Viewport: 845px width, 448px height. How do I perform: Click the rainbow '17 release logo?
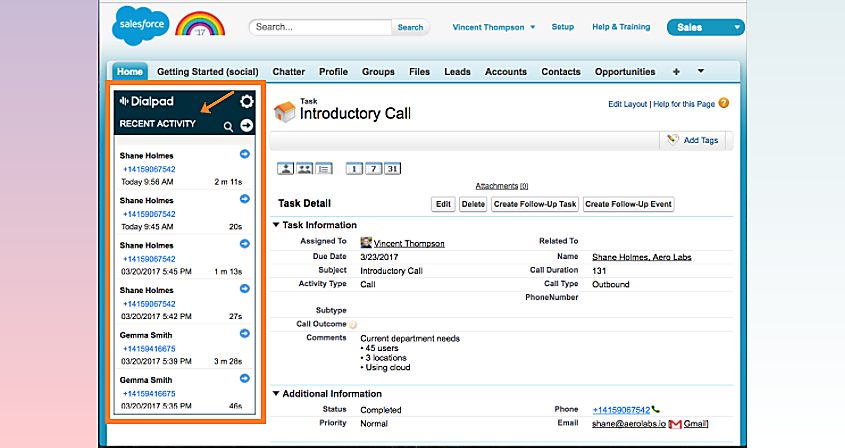click(x=200, y=25)
